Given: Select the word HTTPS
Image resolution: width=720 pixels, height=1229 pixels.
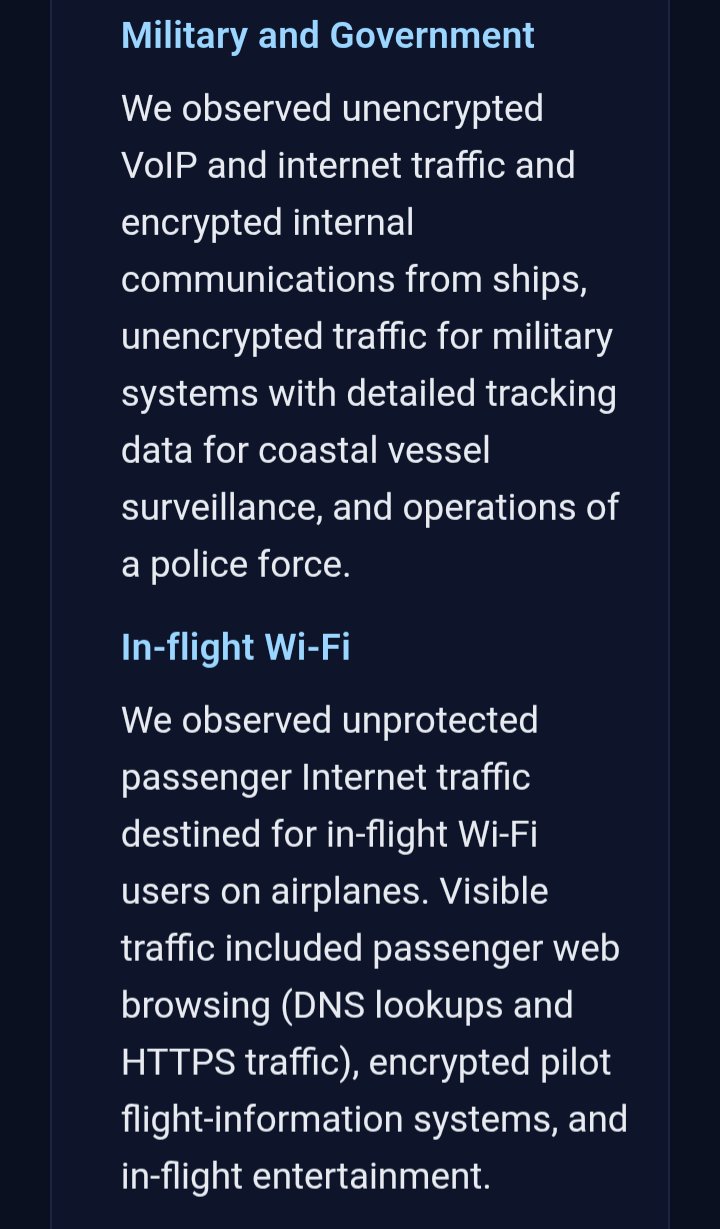Looking at the screenshot, I should 178,1062.
